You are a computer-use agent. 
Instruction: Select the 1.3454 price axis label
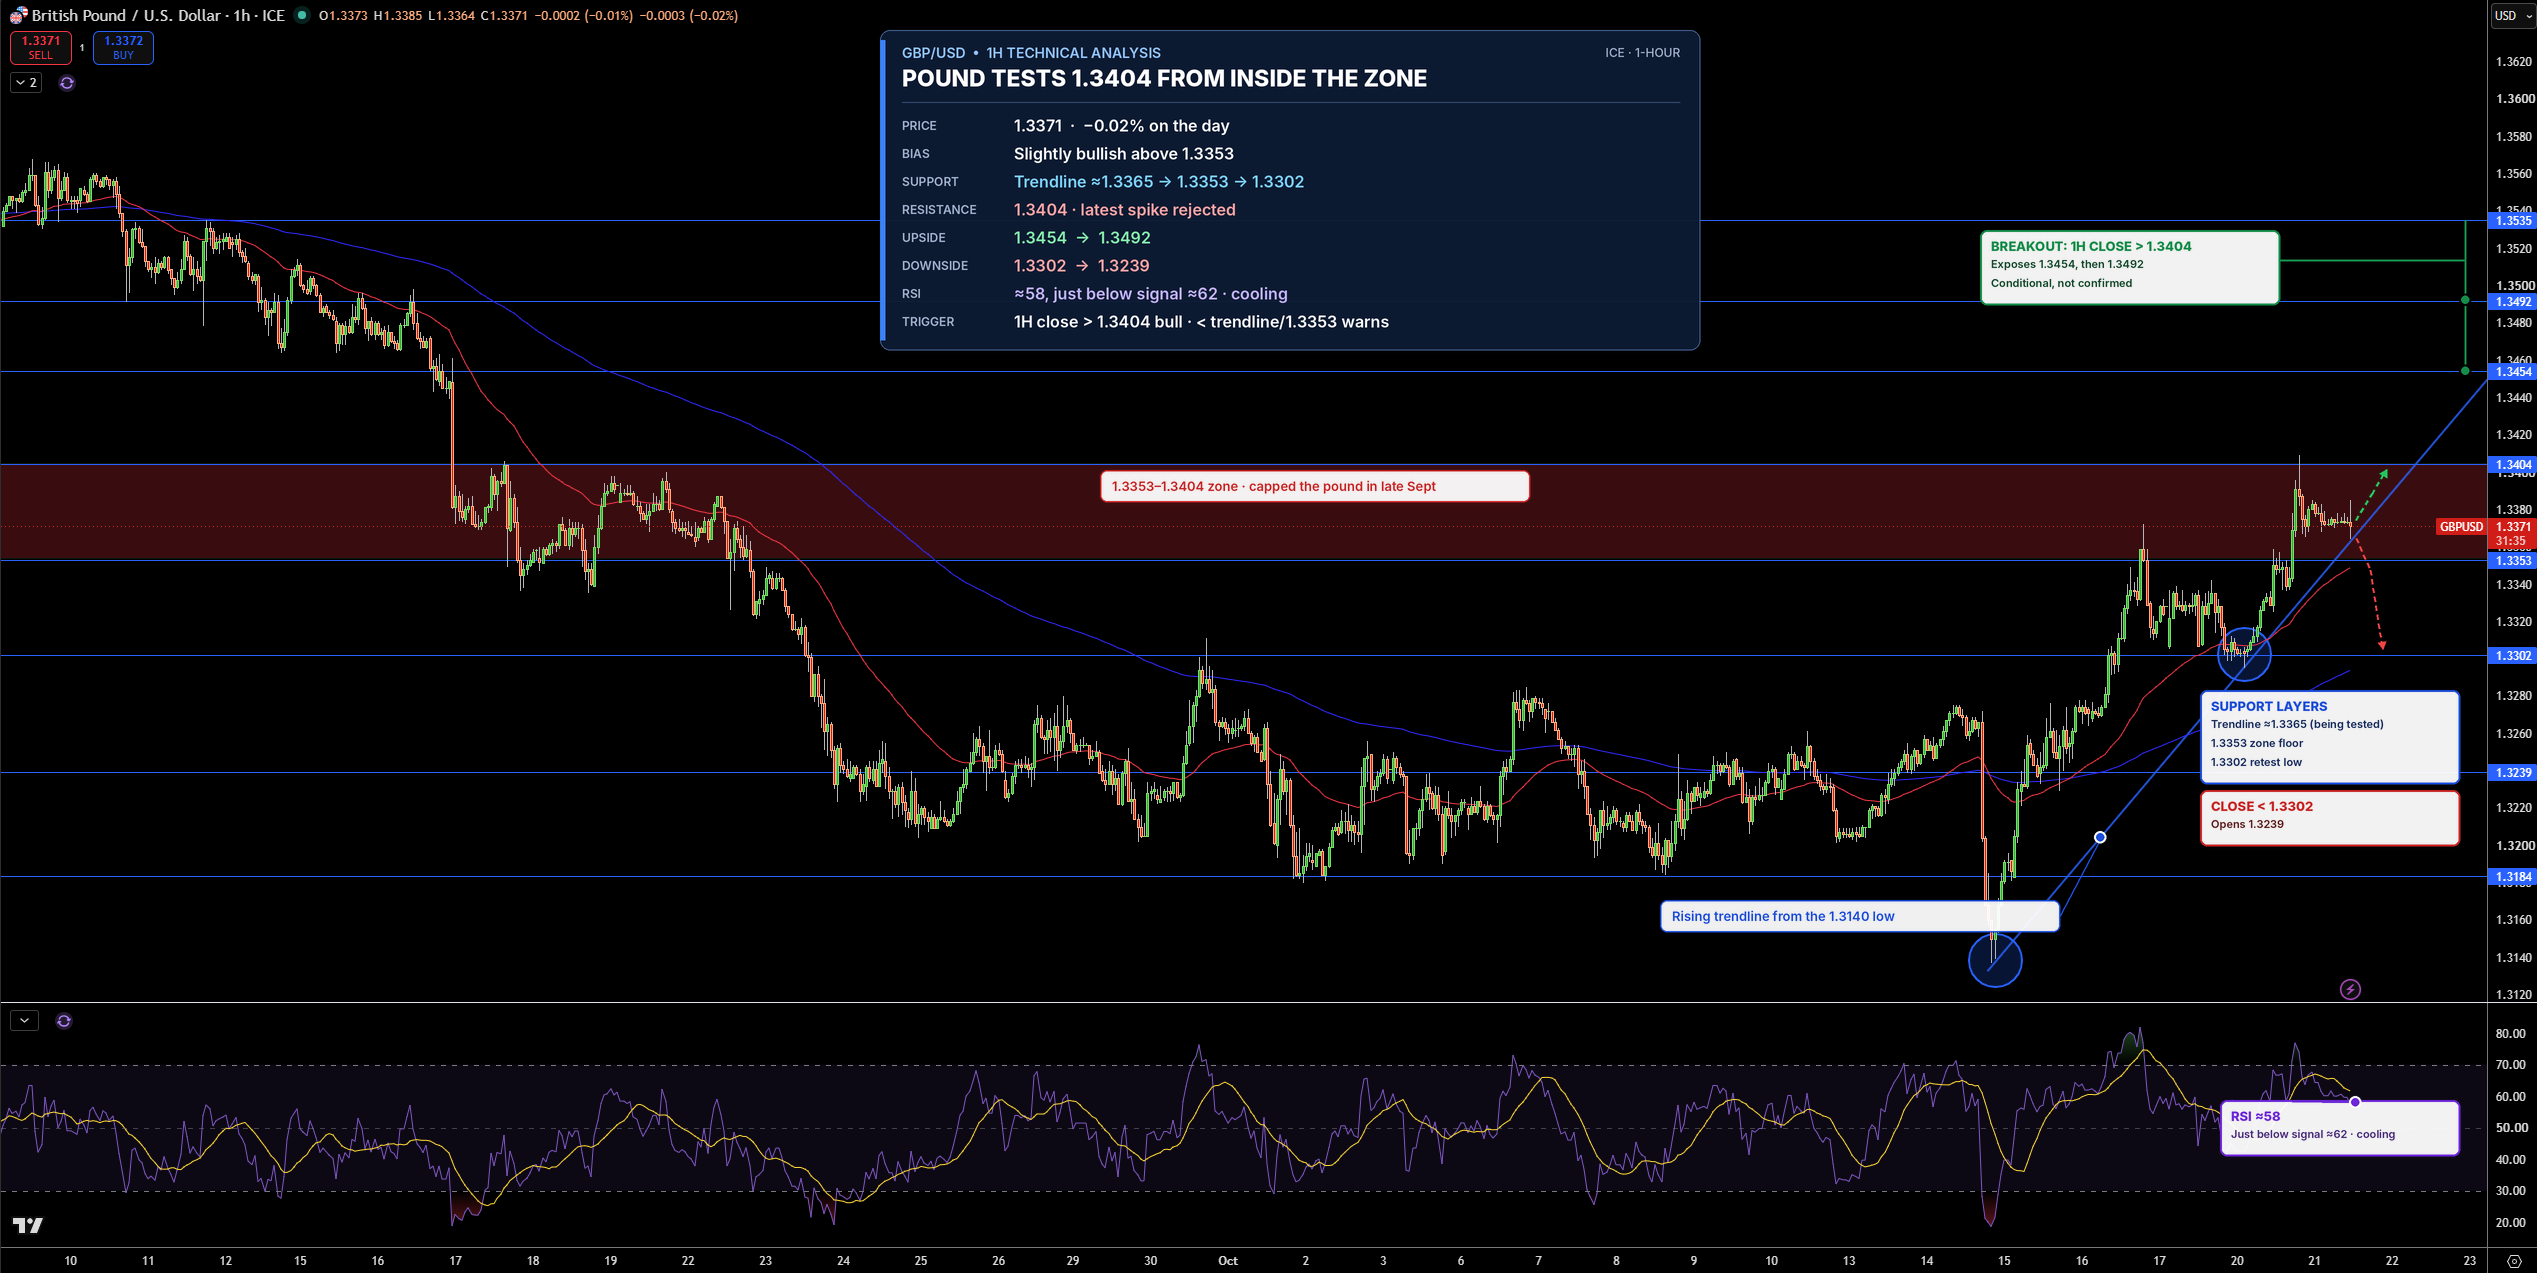pyautogui.click(x=2511, y=372)
